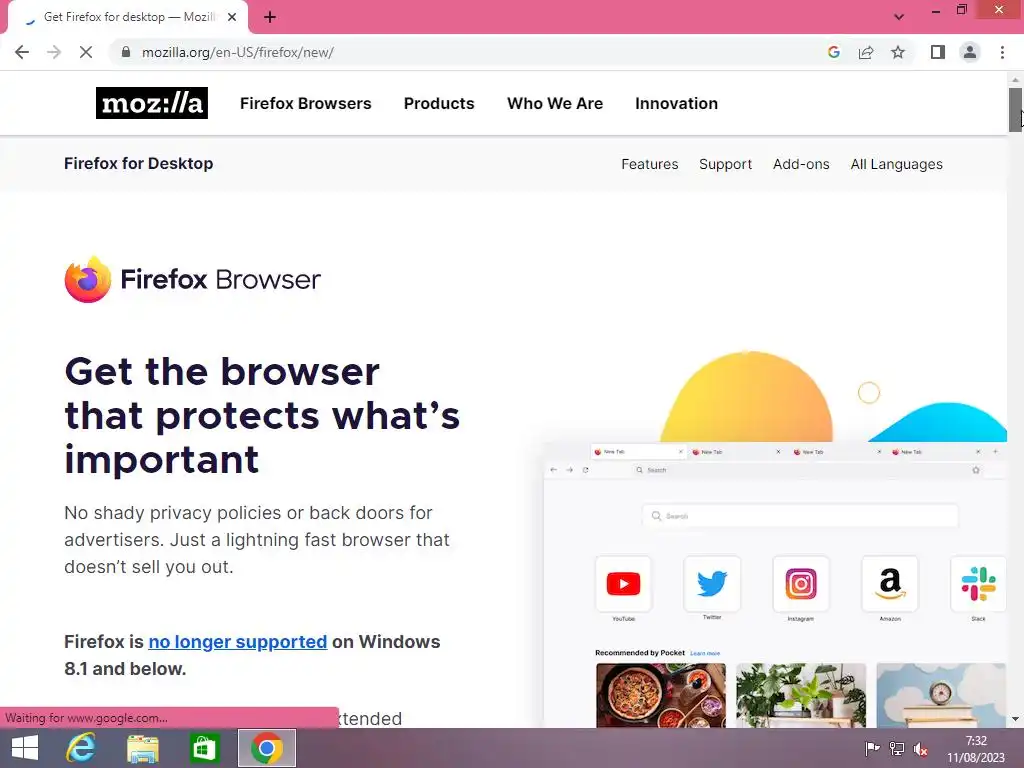Open the Chrome side panel

tap(938, 52)
